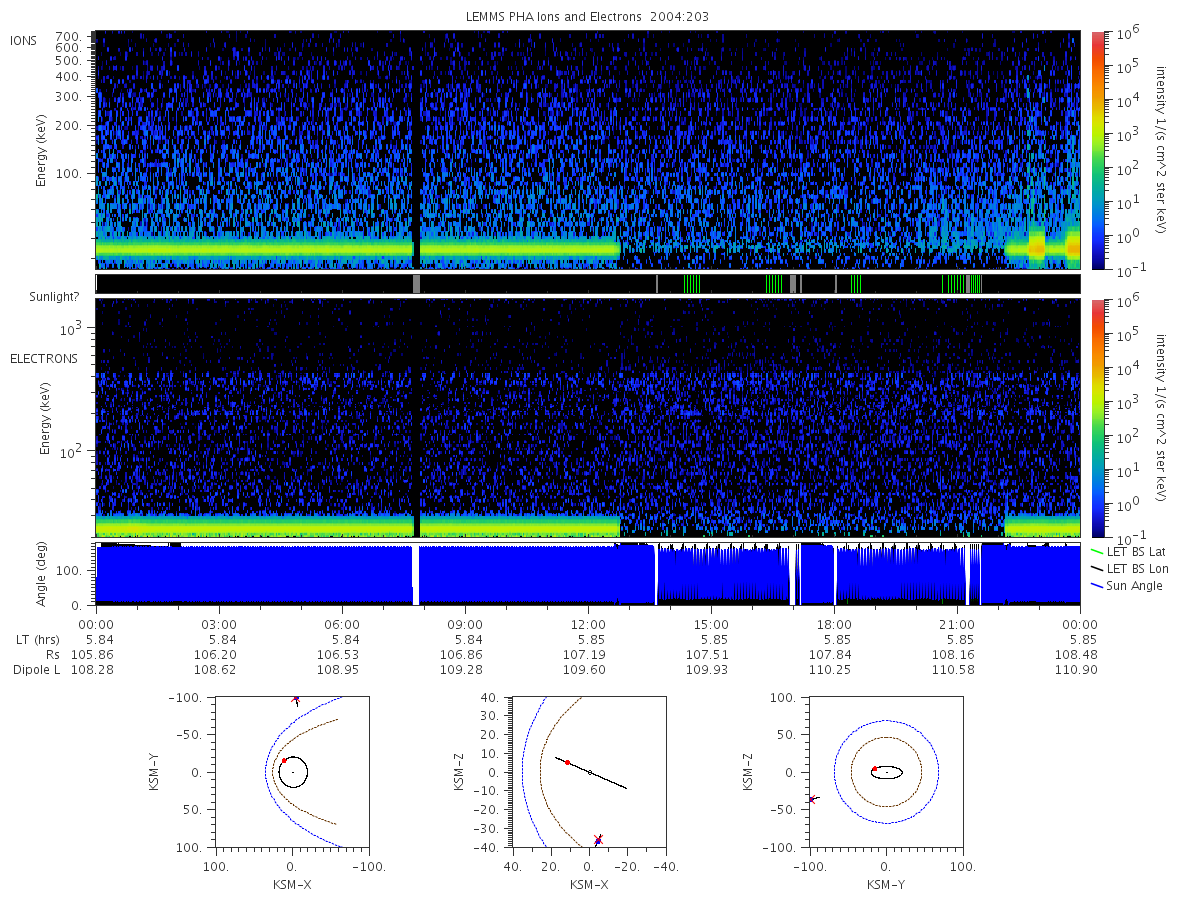Click the KSM-Y vs KSM-Z orbit plot
The width and height of the screenshot is (1200, 900).
(x=886, y=772)
